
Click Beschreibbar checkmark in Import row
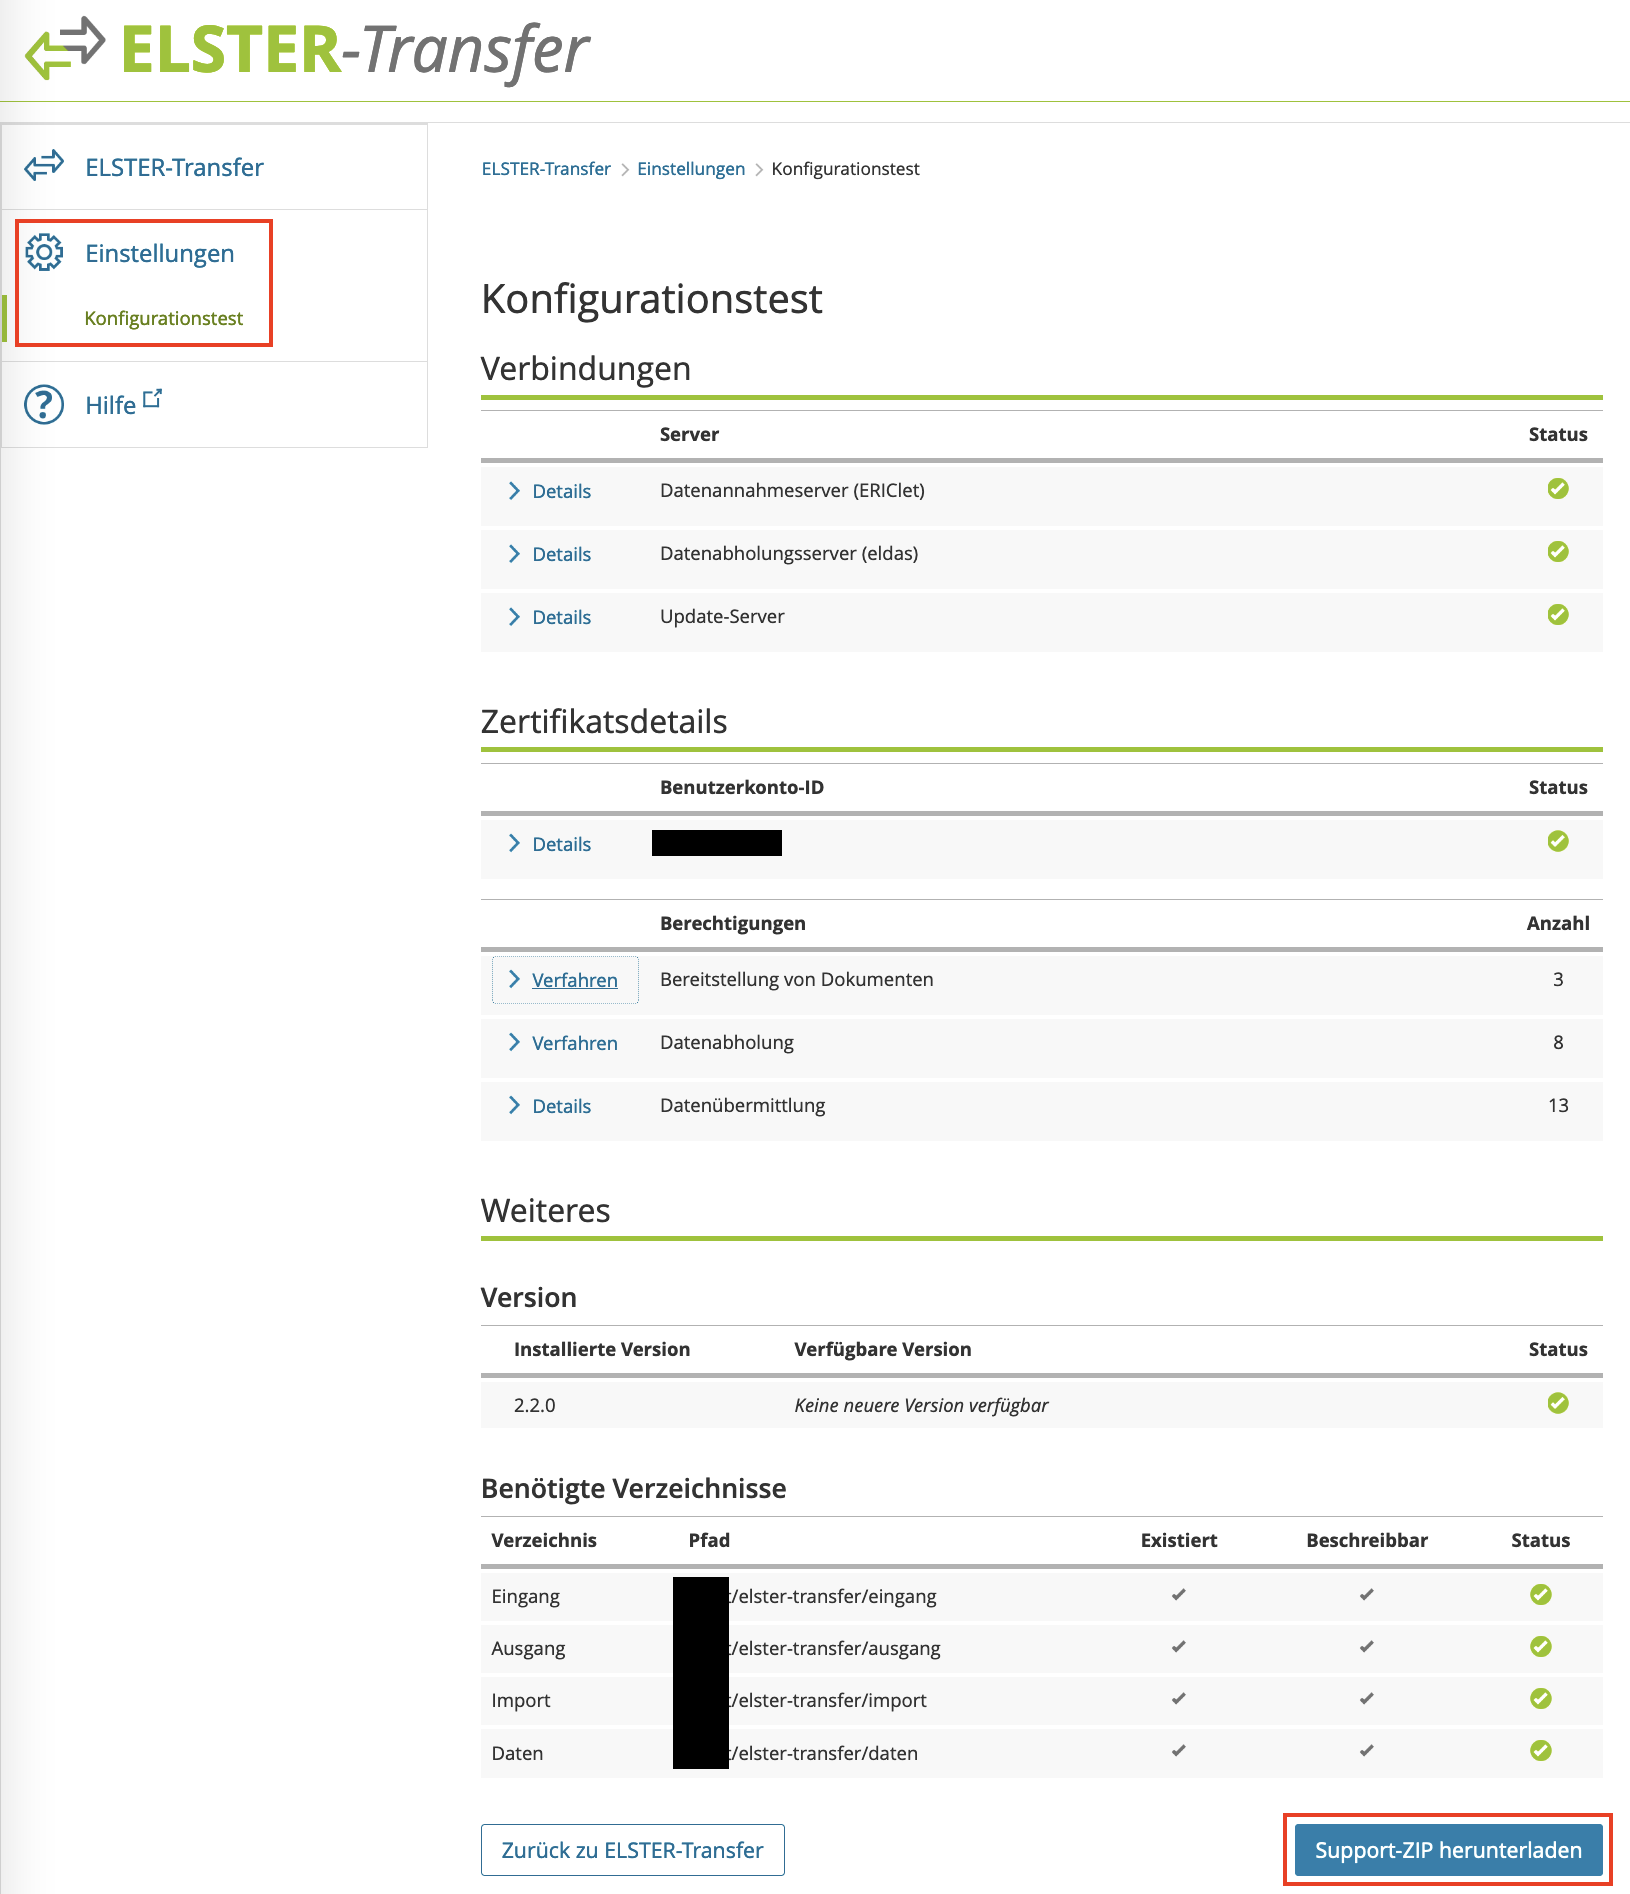(1366, 1699)
